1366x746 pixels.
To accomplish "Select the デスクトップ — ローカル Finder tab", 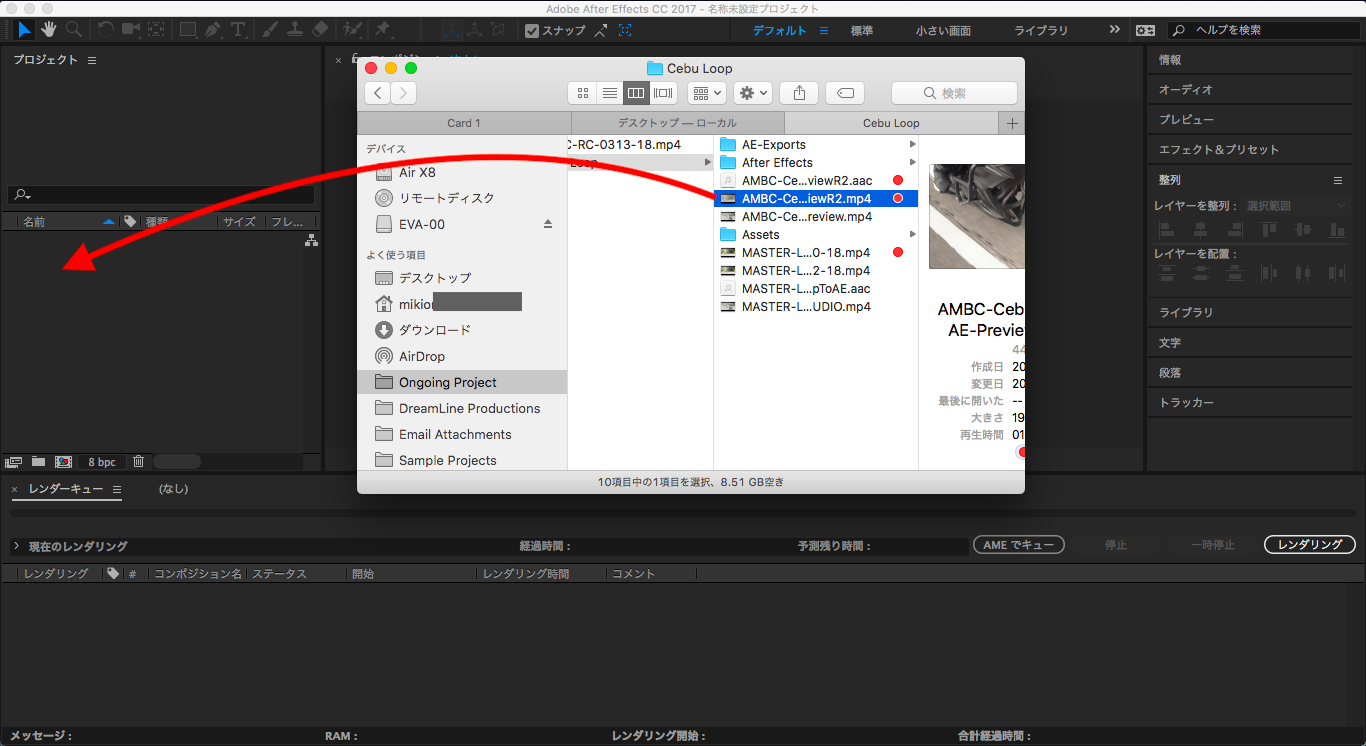I will pyautogui.click(x=678, y=123).
